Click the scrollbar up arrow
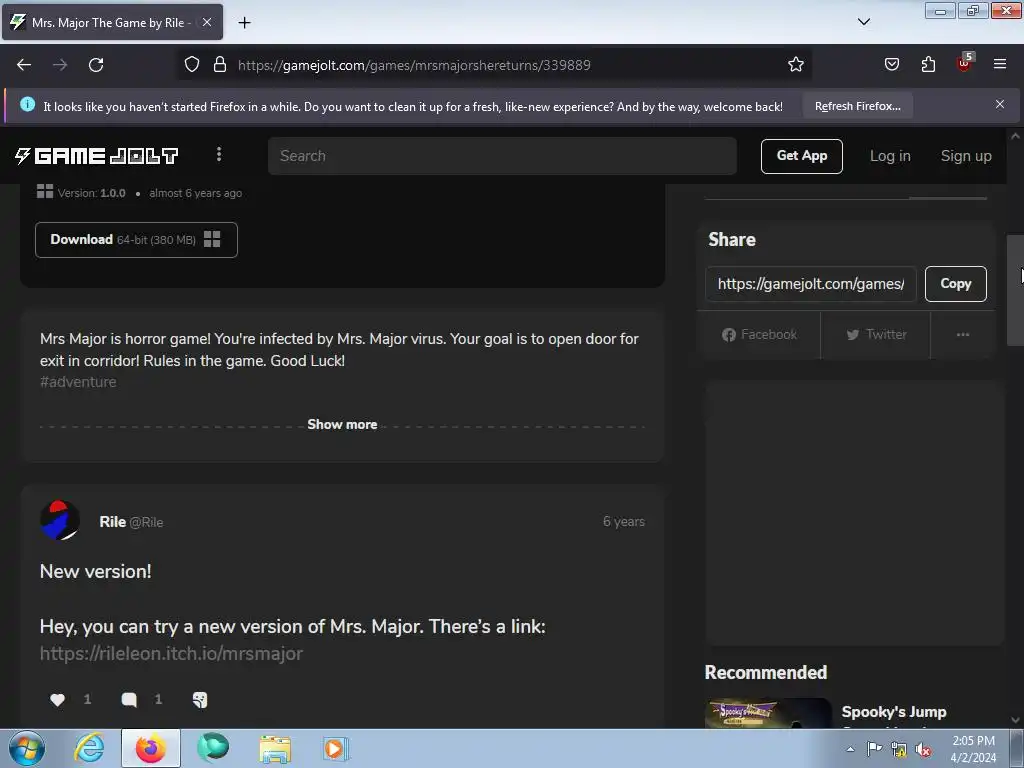Viewport: 1024px width, 768px height. 1015,136
